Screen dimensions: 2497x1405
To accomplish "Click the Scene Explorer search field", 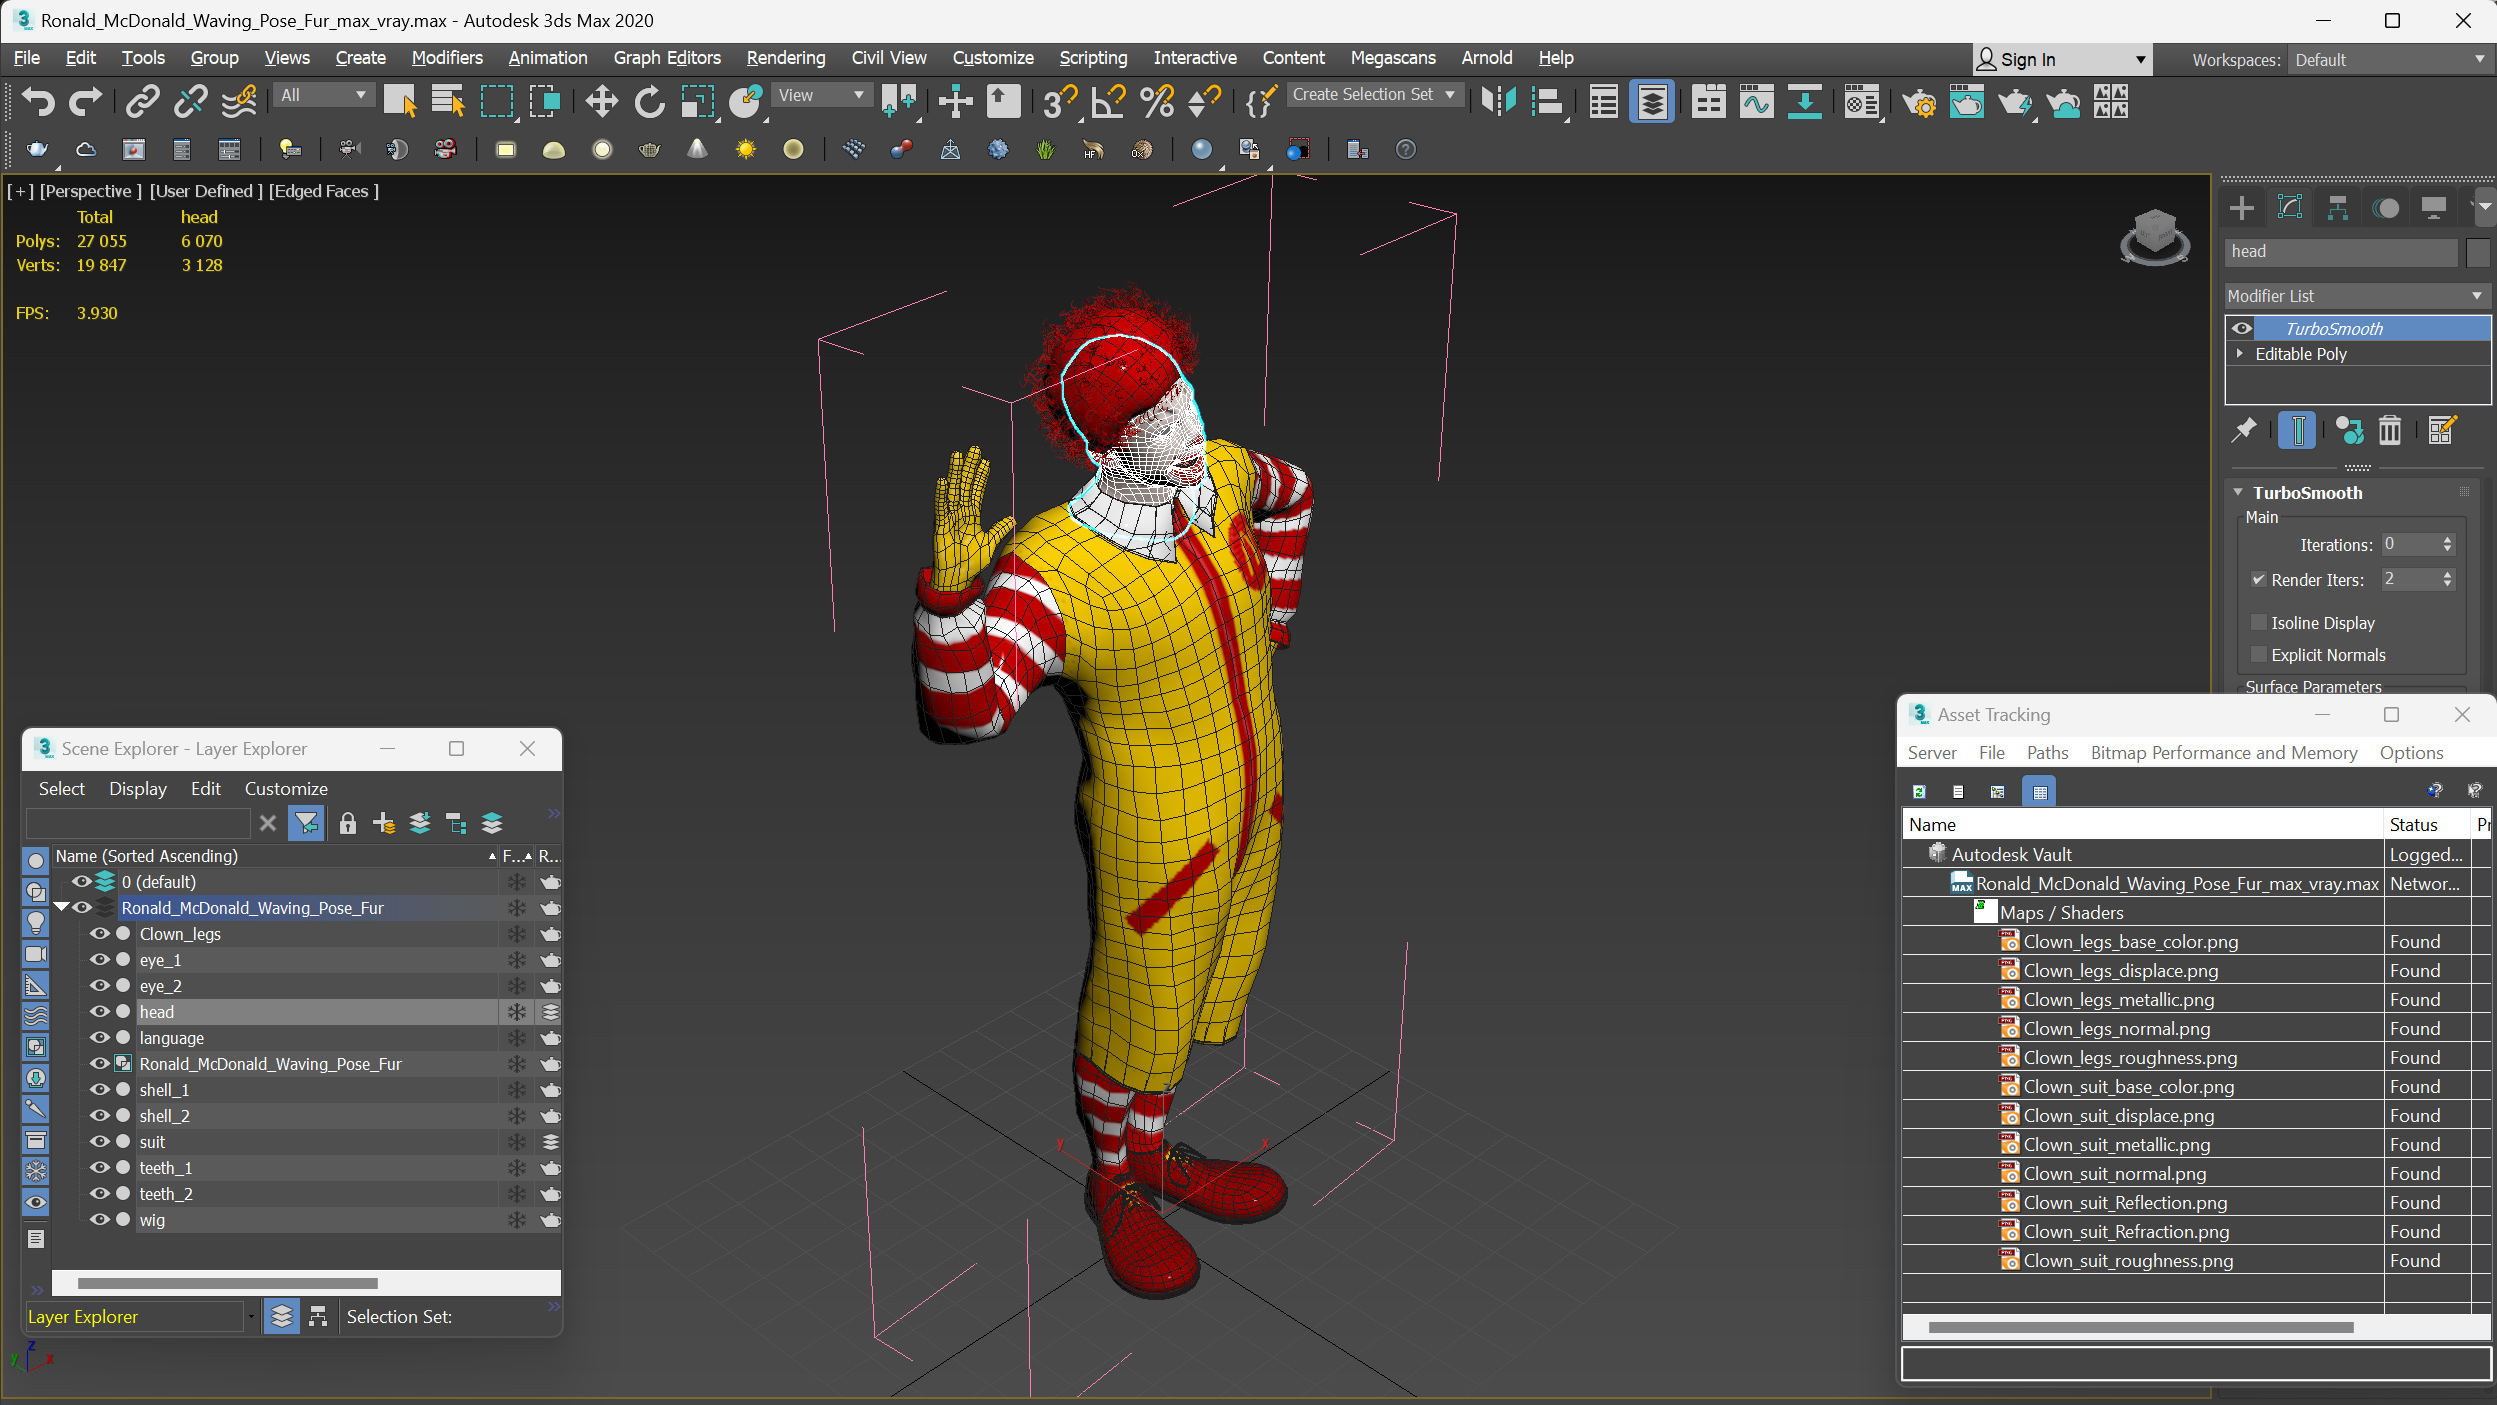I will click(138, 823).
